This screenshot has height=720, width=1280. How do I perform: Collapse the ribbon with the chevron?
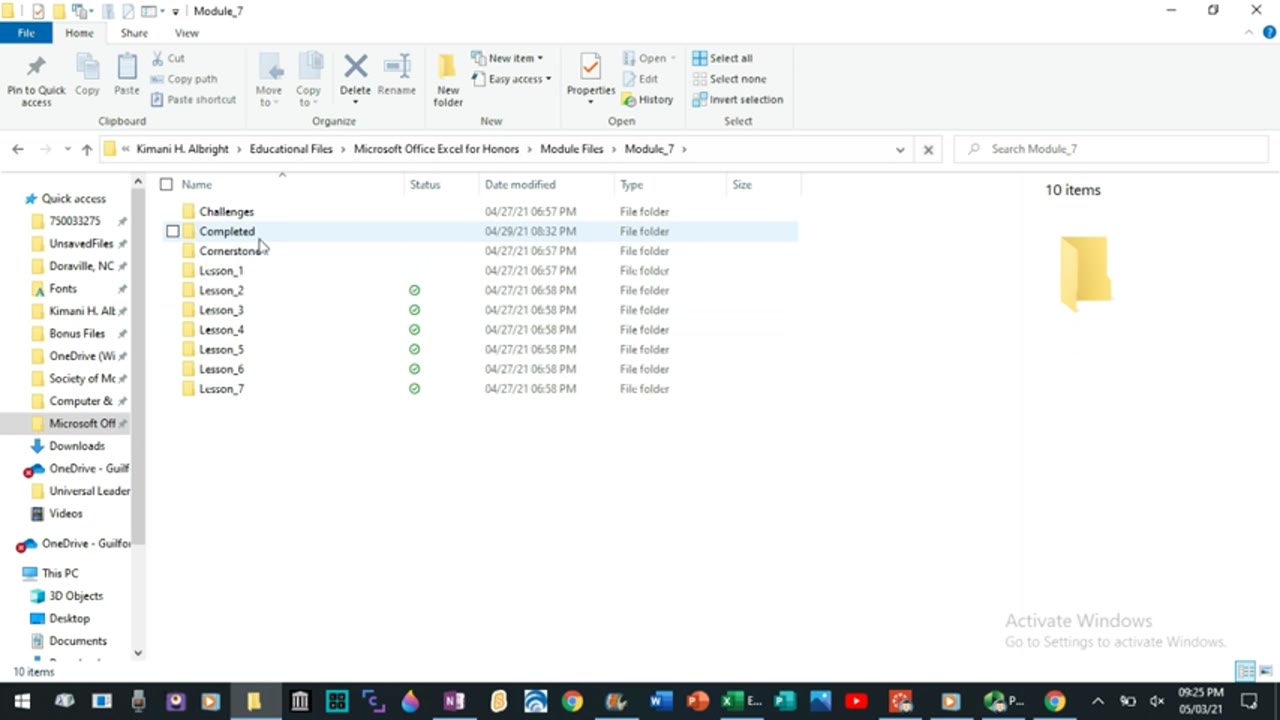pos(1248,33)
